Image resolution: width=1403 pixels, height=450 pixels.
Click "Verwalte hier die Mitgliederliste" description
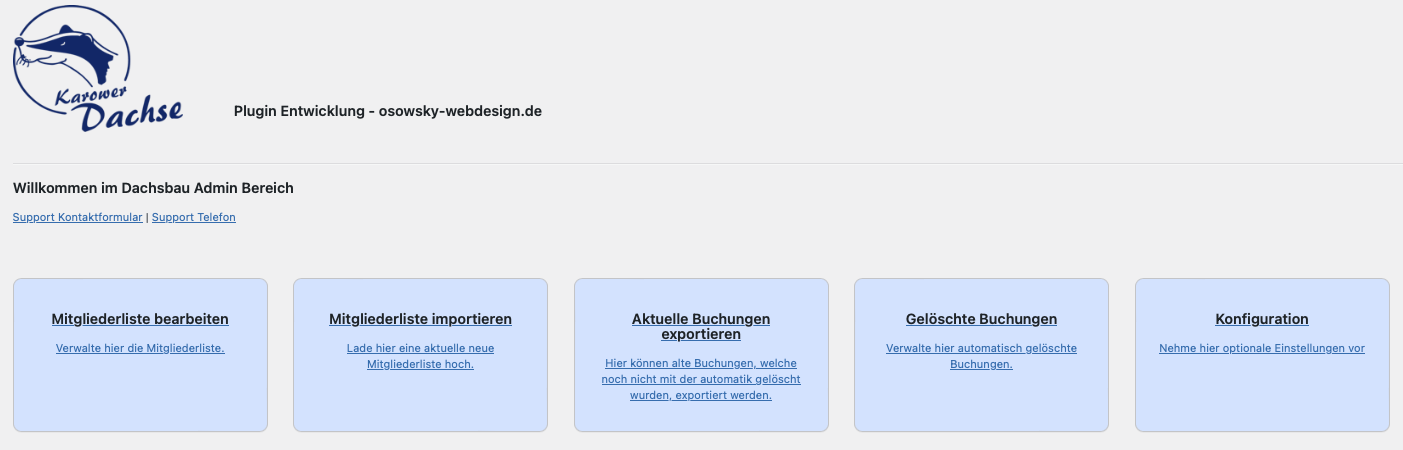click(140, 348)
